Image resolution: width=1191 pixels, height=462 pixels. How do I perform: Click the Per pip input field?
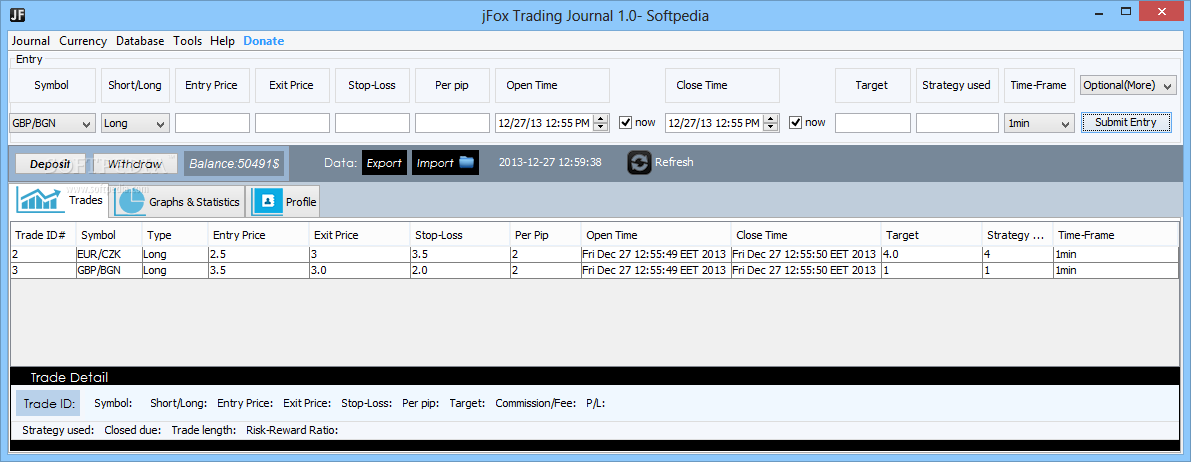453,123
